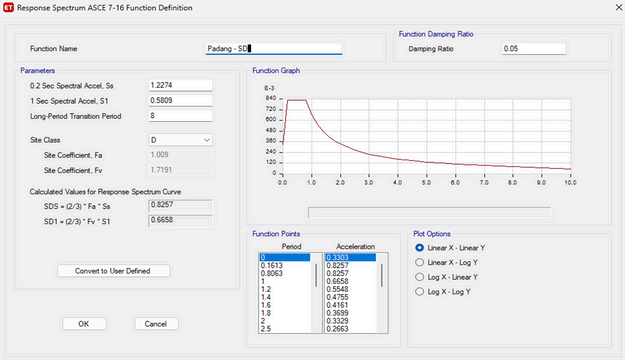Click the Site Coefficient Fa value field
The width and height of the screenshot is (625, 360).
click(x=181, y=155)
